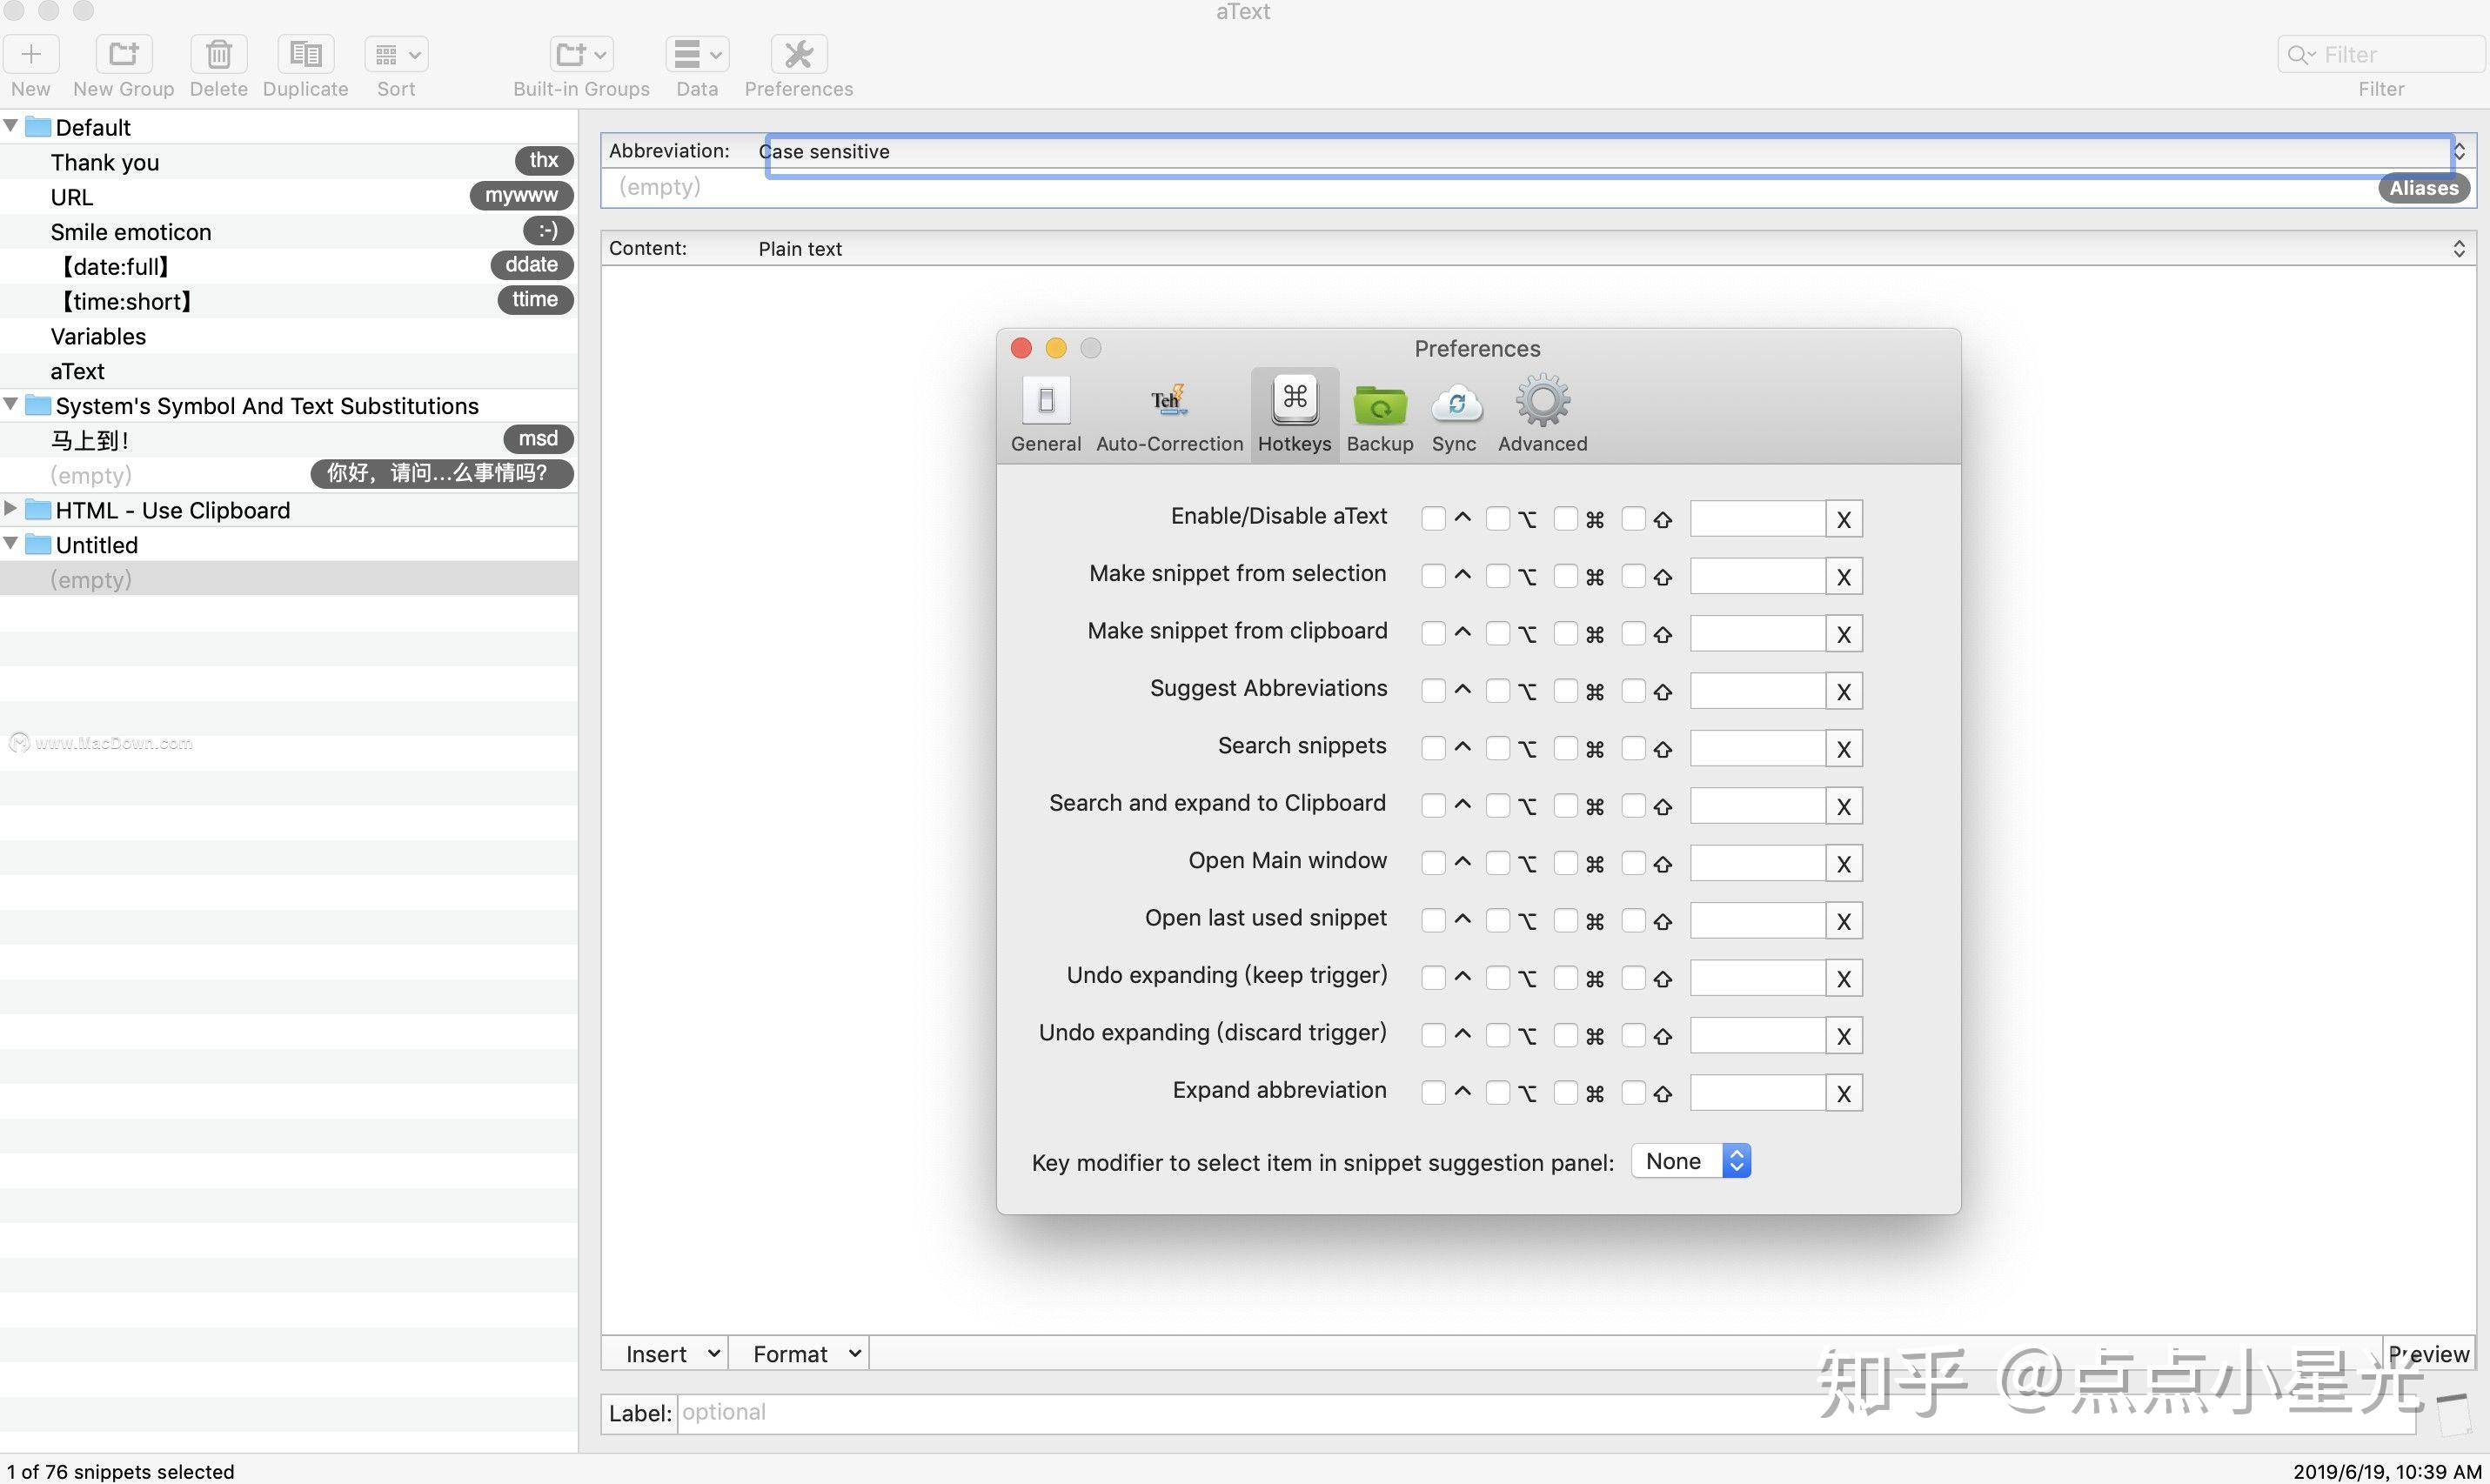
Task: Click the System's Symbol group folder icon
Action: pyautogui.click(x=38, y=405)
